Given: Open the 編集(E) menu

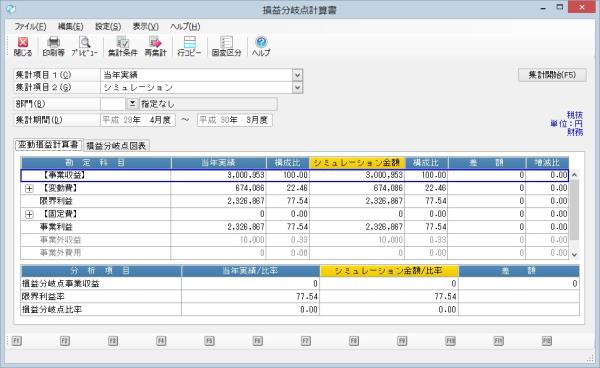Looking at the screenshot, I should pos(70,26).
